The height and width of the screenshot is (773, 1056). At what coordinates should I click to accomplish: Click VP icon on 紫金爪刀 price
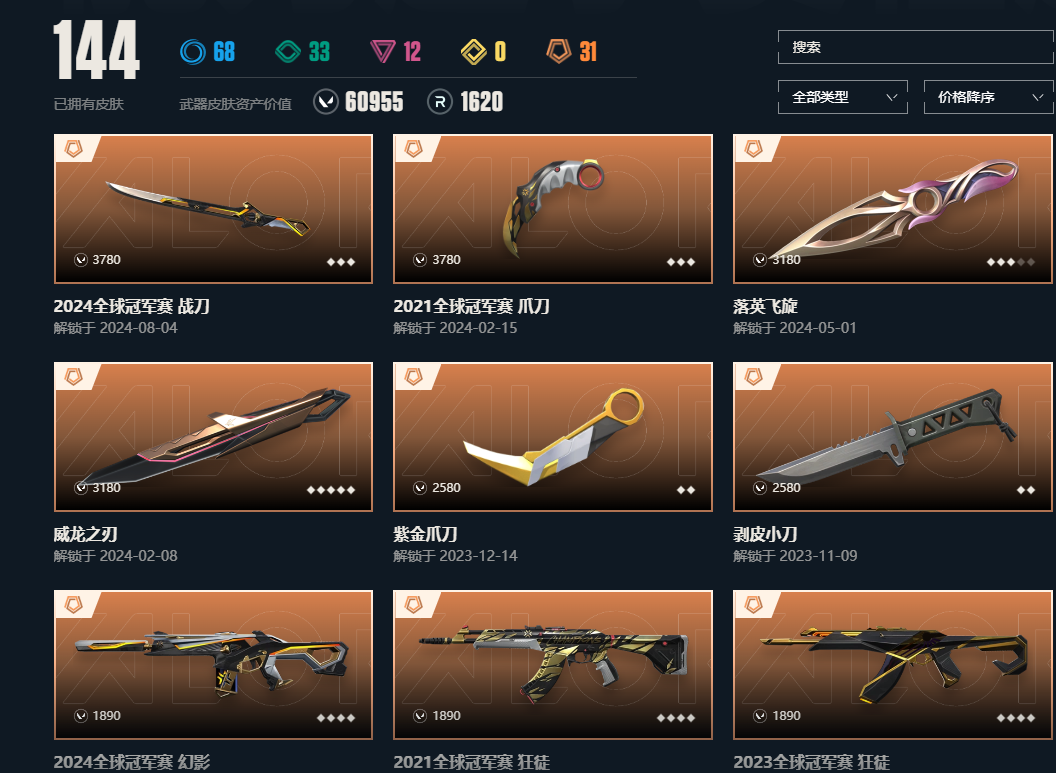pos(420,488)
